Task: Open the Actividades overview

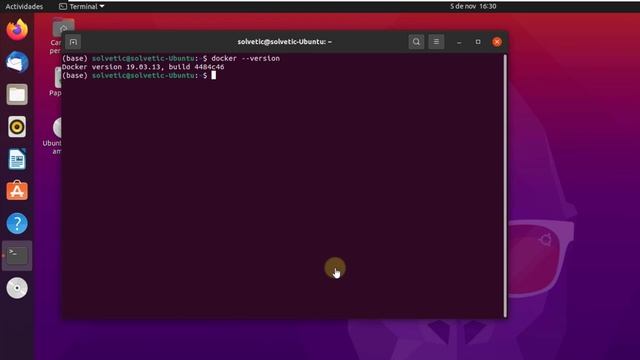Action: [x=24, y=7]
